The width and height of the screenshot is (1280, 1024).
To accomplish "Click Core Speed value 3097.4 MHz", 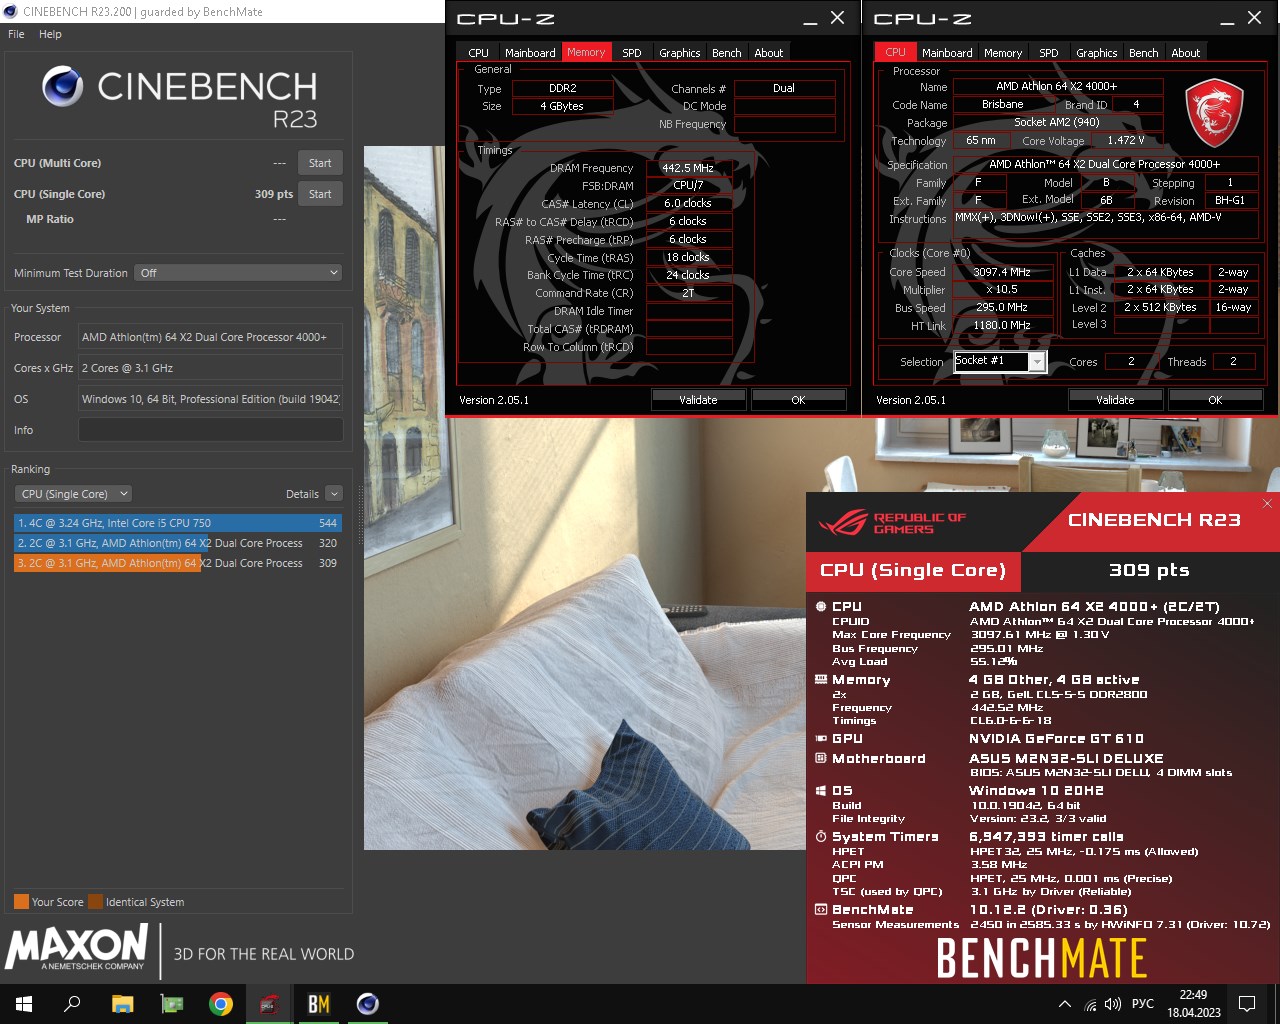I will tap(1002, 272).
